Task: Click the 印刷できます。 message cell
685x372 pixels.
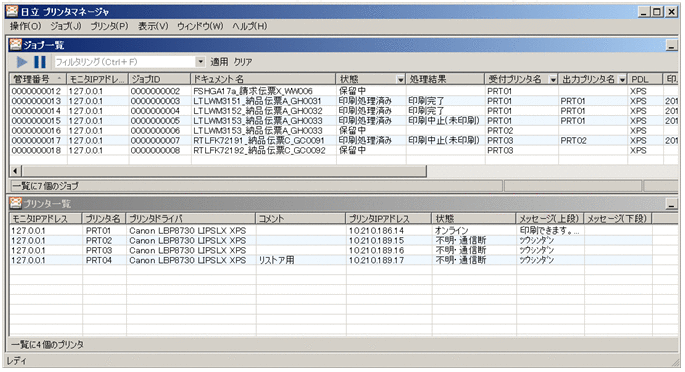Action: 550,231
